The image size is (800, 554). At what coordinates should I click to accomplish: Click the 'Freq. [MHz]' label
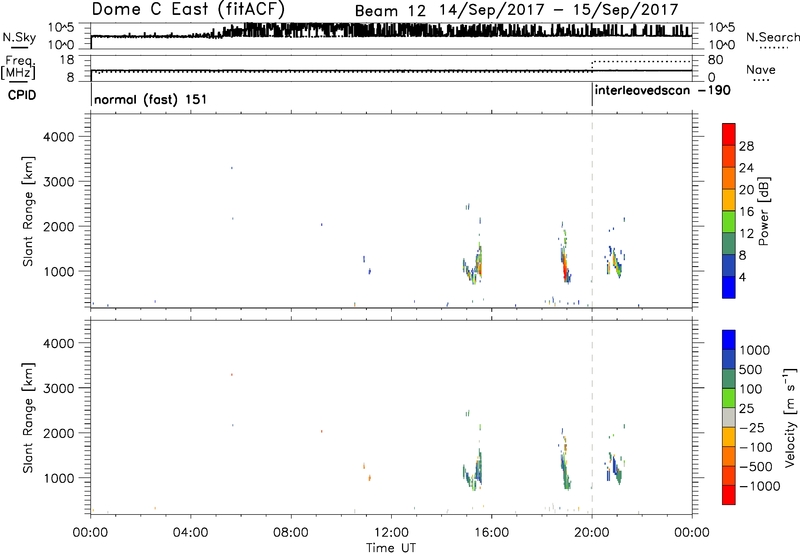point(18,68)
